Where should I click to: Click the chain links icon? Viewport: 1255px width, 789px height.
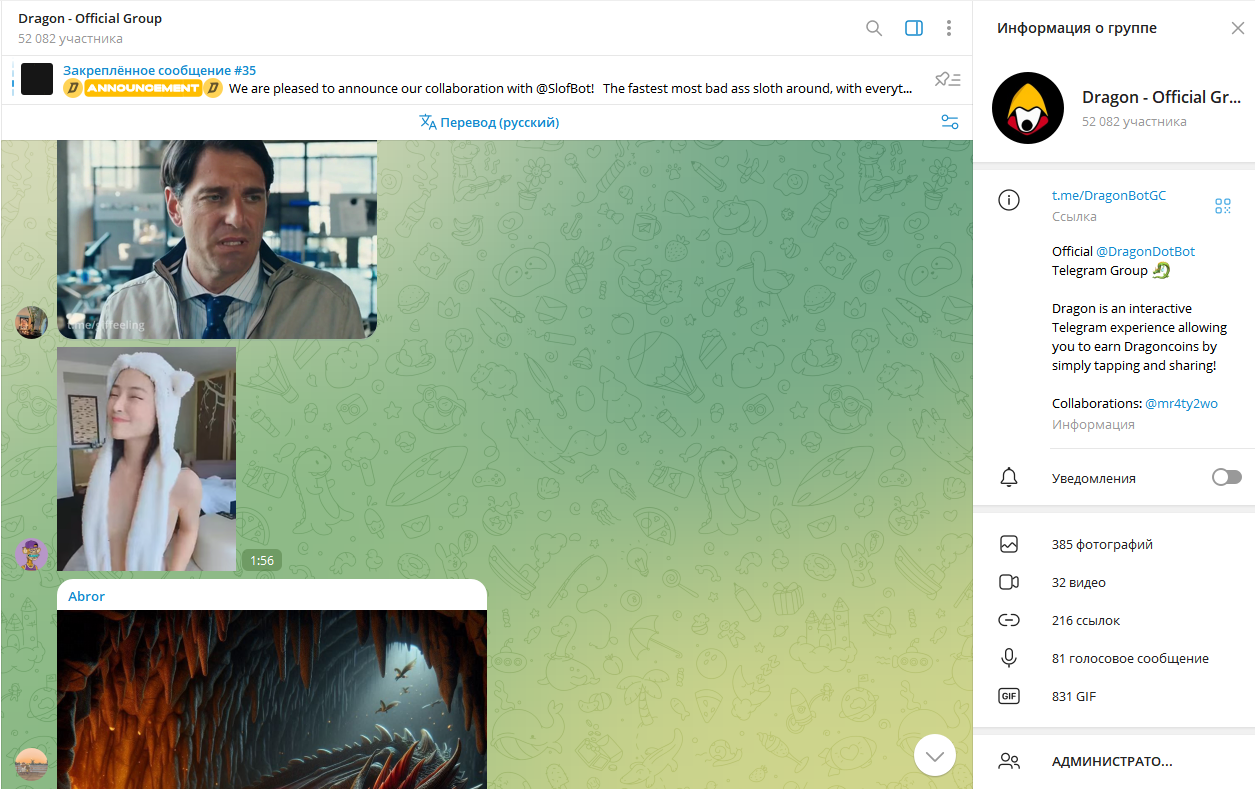pyautogui.click(x=1009, y=621)
